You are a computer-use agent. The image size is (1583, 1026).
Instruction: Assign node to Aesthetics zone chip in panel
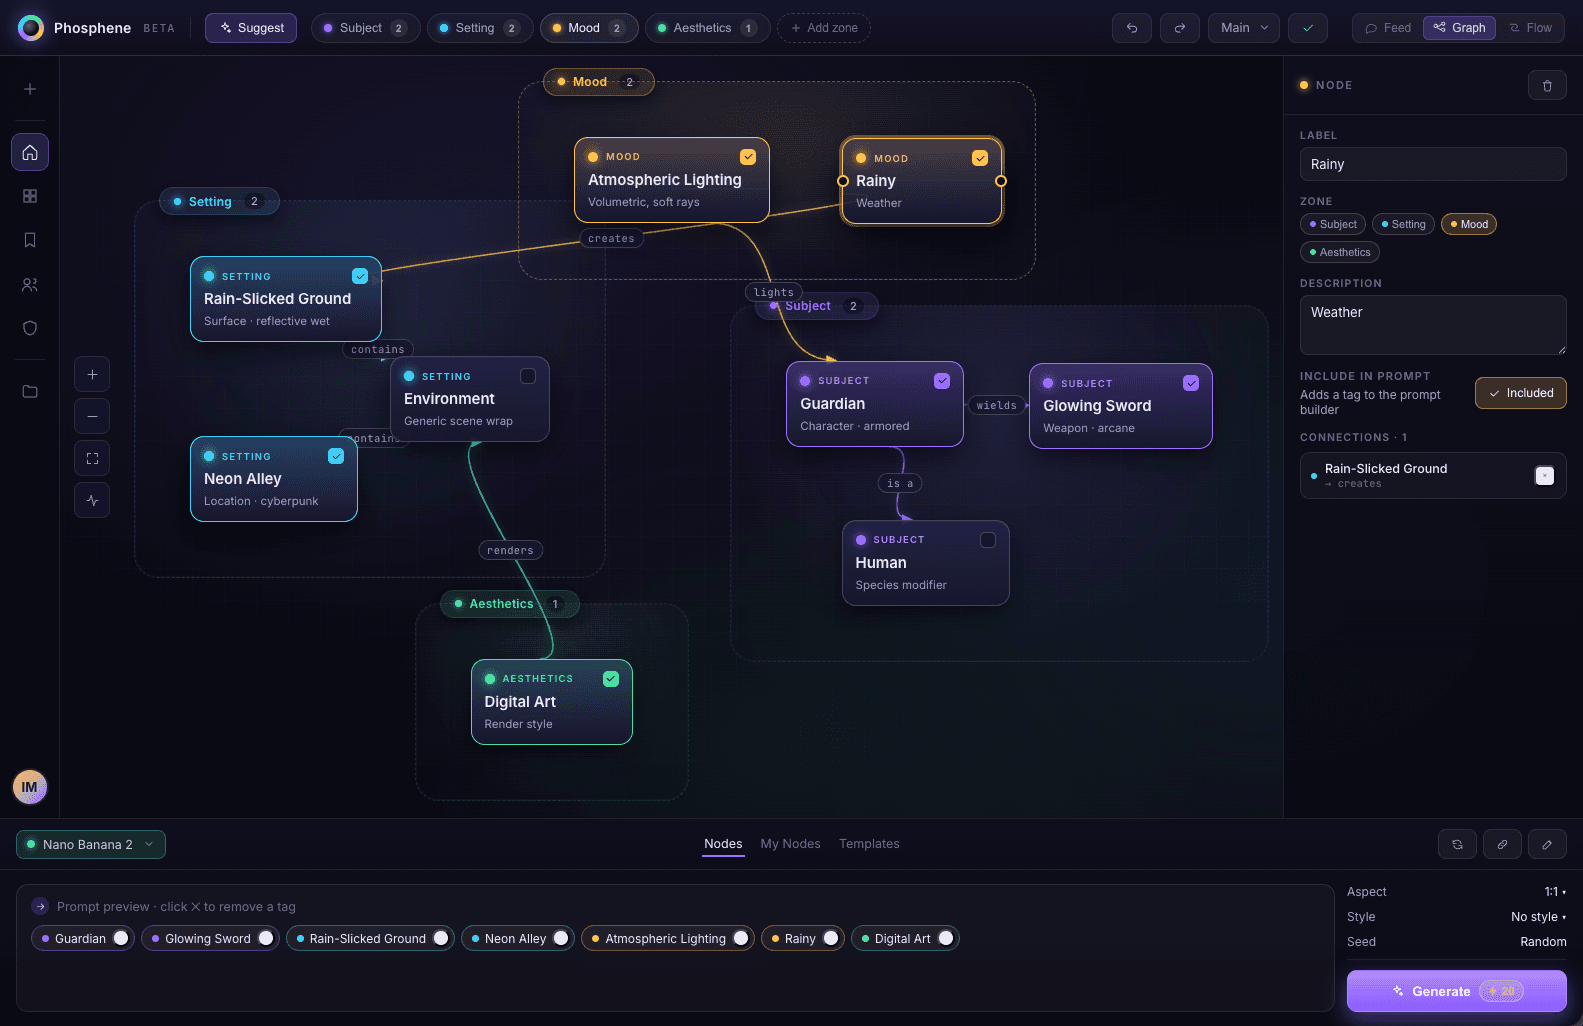coord(1340,252)
